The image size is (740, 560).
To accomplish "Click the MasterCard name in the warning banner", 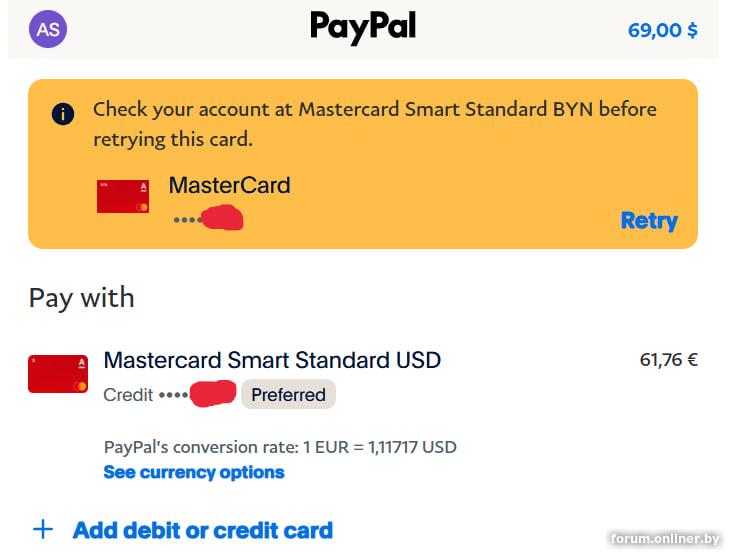I will coord(229,185).
